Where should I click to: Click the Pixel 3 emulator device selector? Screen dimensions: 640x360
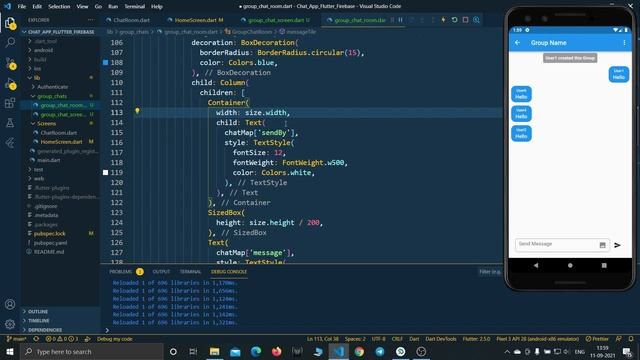(538, 339)
